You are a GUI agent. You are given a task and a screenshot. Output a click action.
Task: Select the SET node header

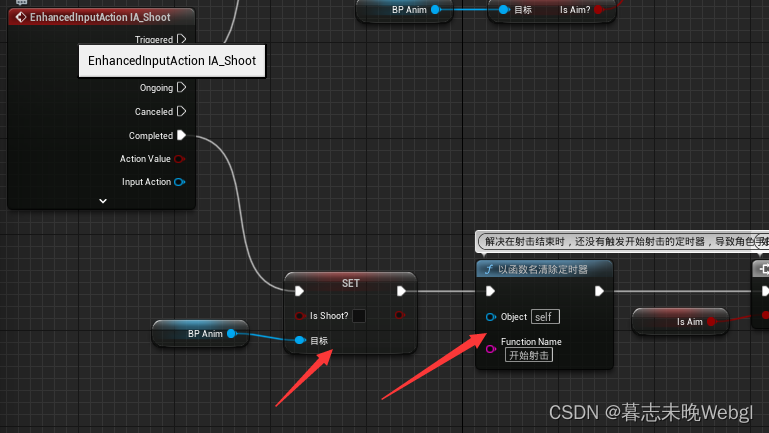(351, 283)
